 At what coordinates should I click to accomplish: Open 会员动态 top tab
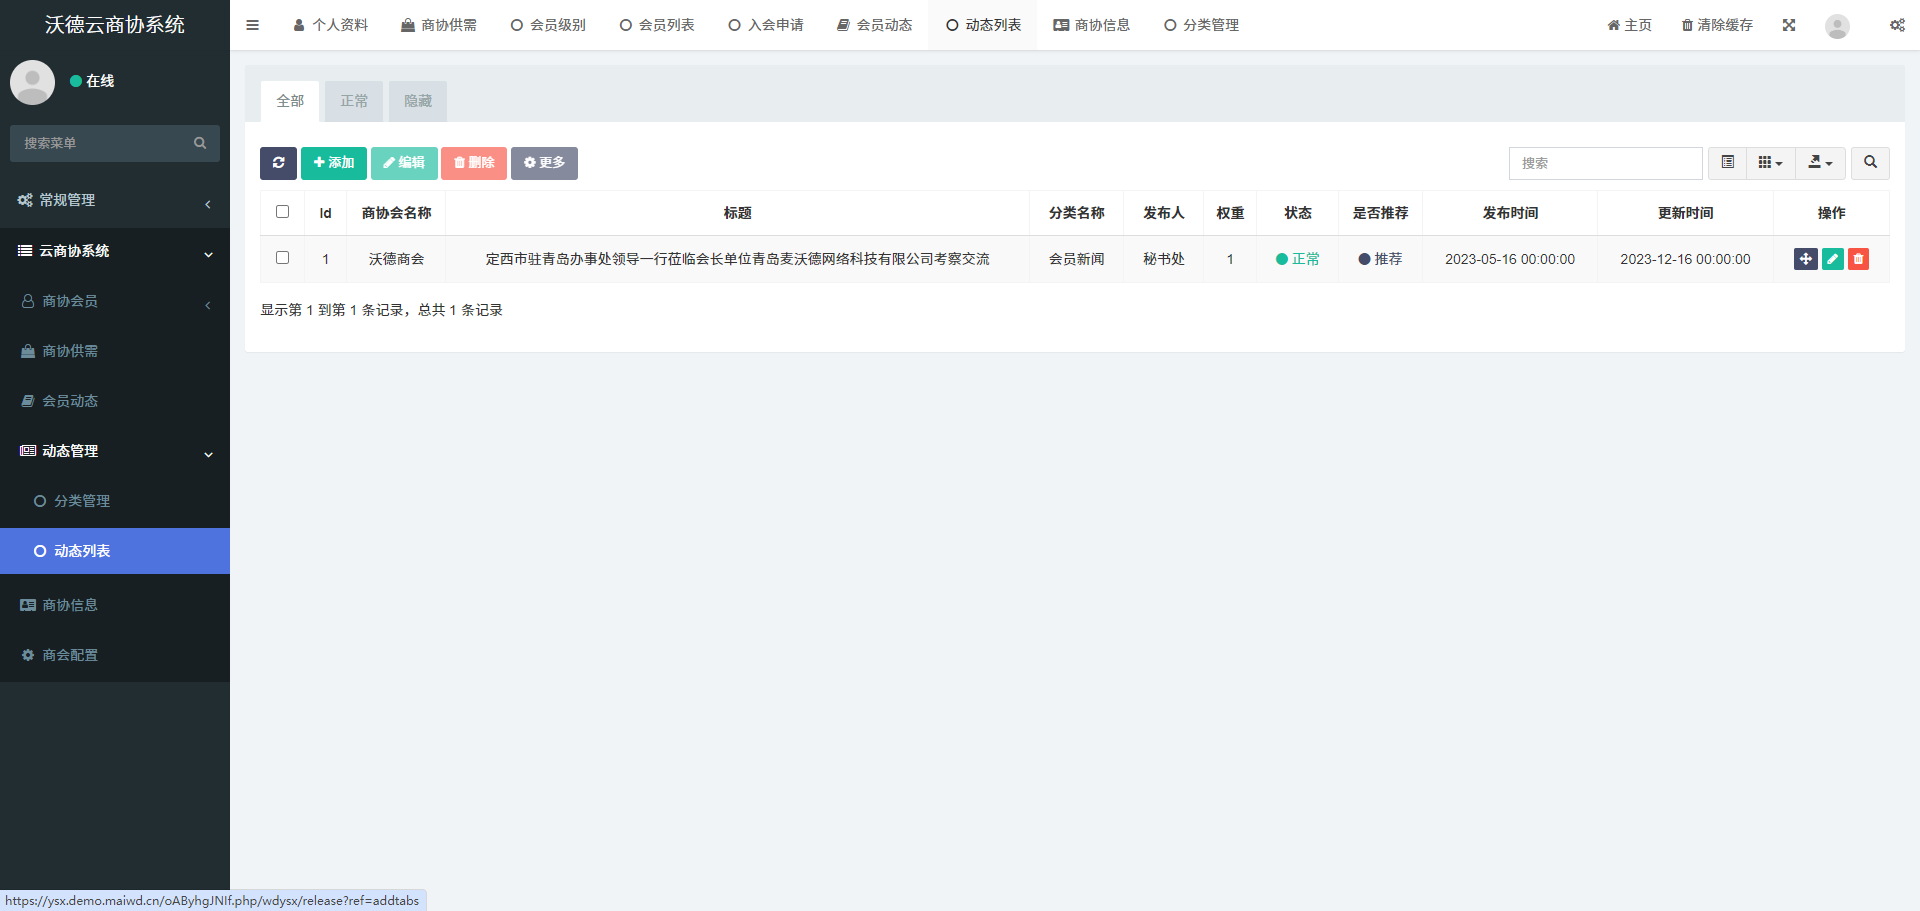point(875,25)
